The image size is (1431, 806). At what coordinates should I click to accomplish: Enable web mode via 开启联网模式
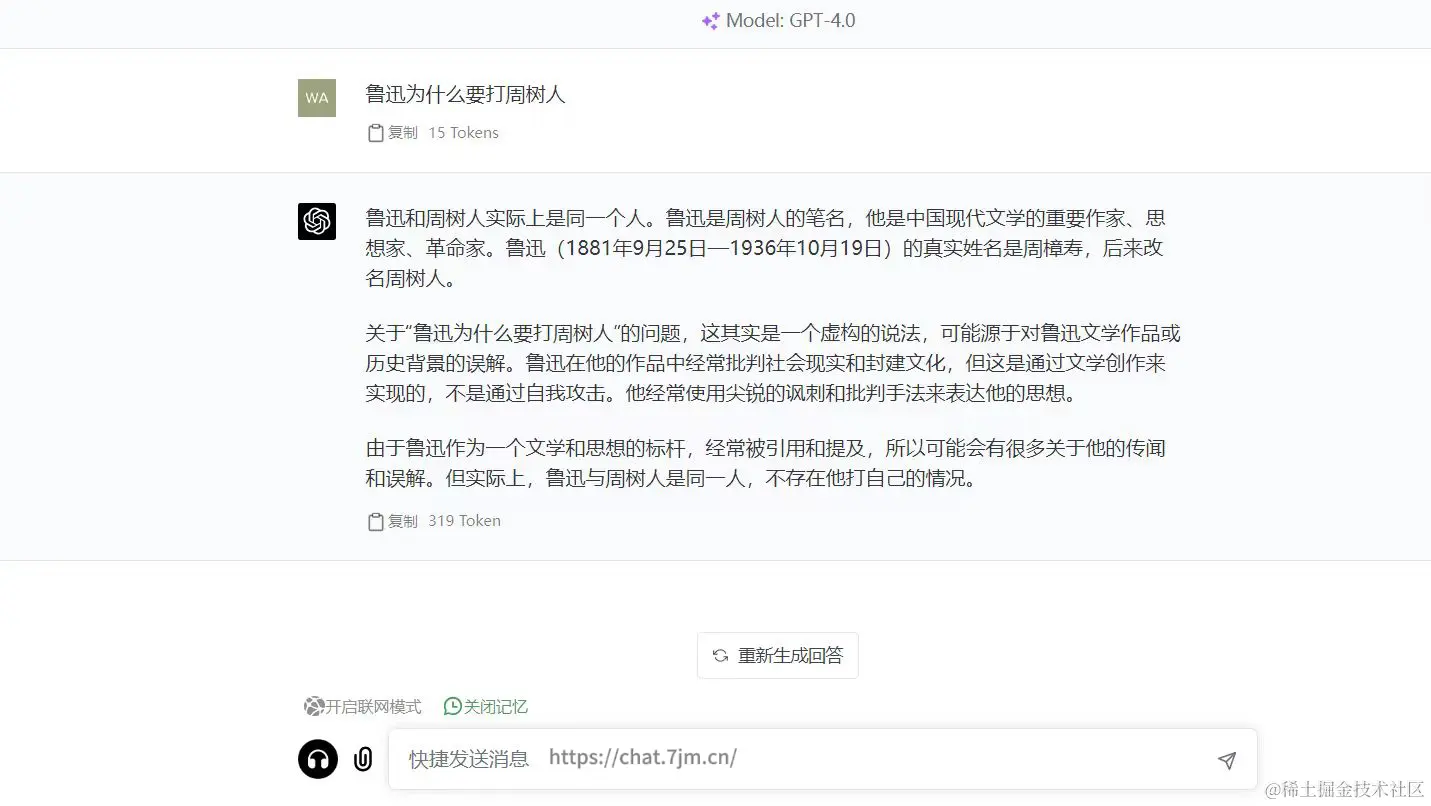(363, 707)
